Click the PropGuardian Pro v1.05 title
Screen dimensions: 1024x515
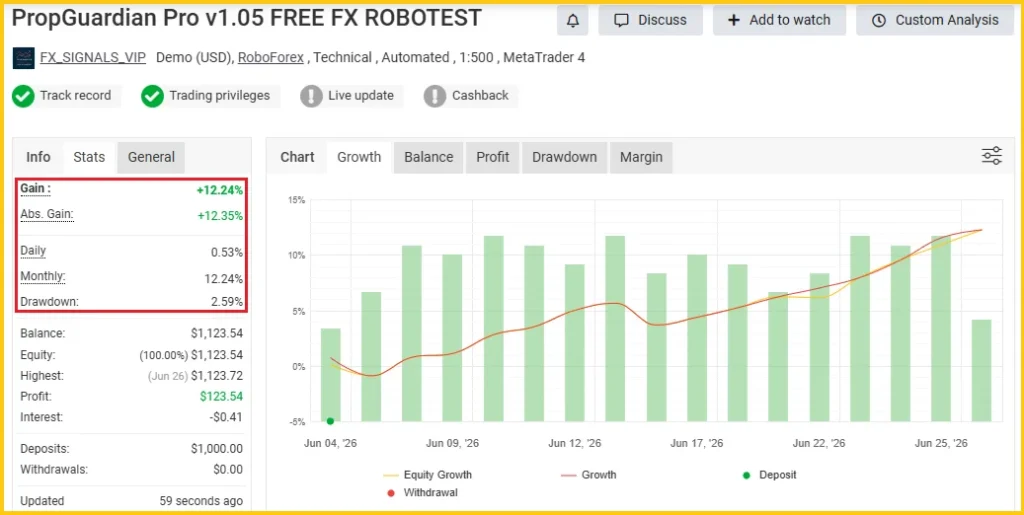247,18
